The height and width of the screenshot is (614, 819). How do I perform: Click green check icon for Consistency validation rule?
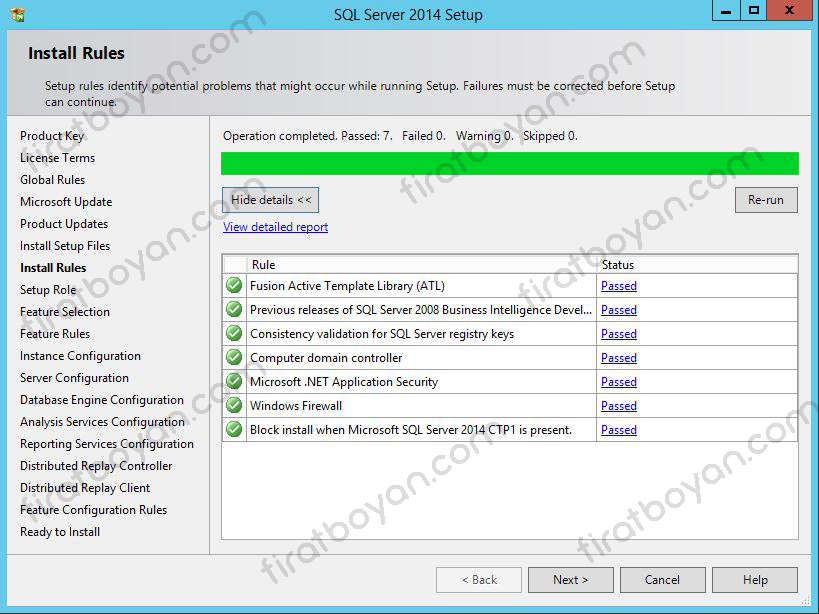click(x=234, y=334)
